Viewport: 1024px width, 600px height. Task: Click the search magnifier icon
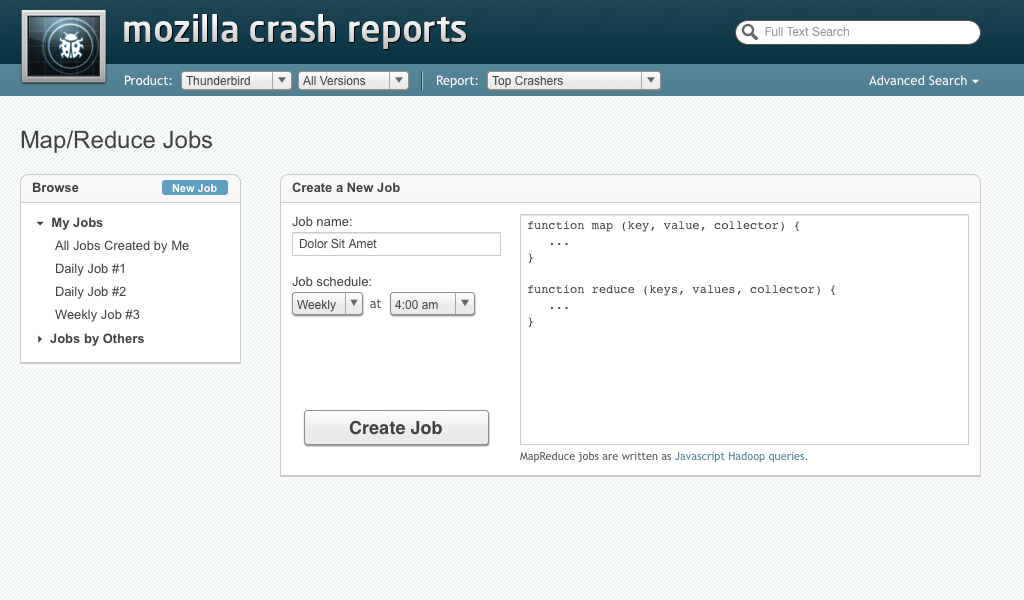(x=750, y=32)
